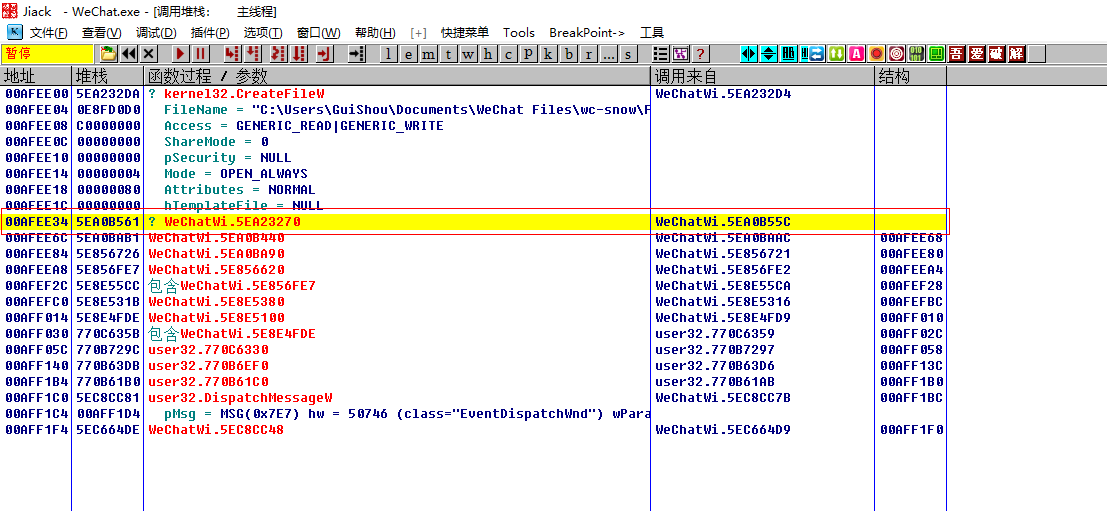Click the 结构 column header
Image resolution: width=1107 pixels, height=511 pixels.
pyautogui.click(x=911, y=76)
